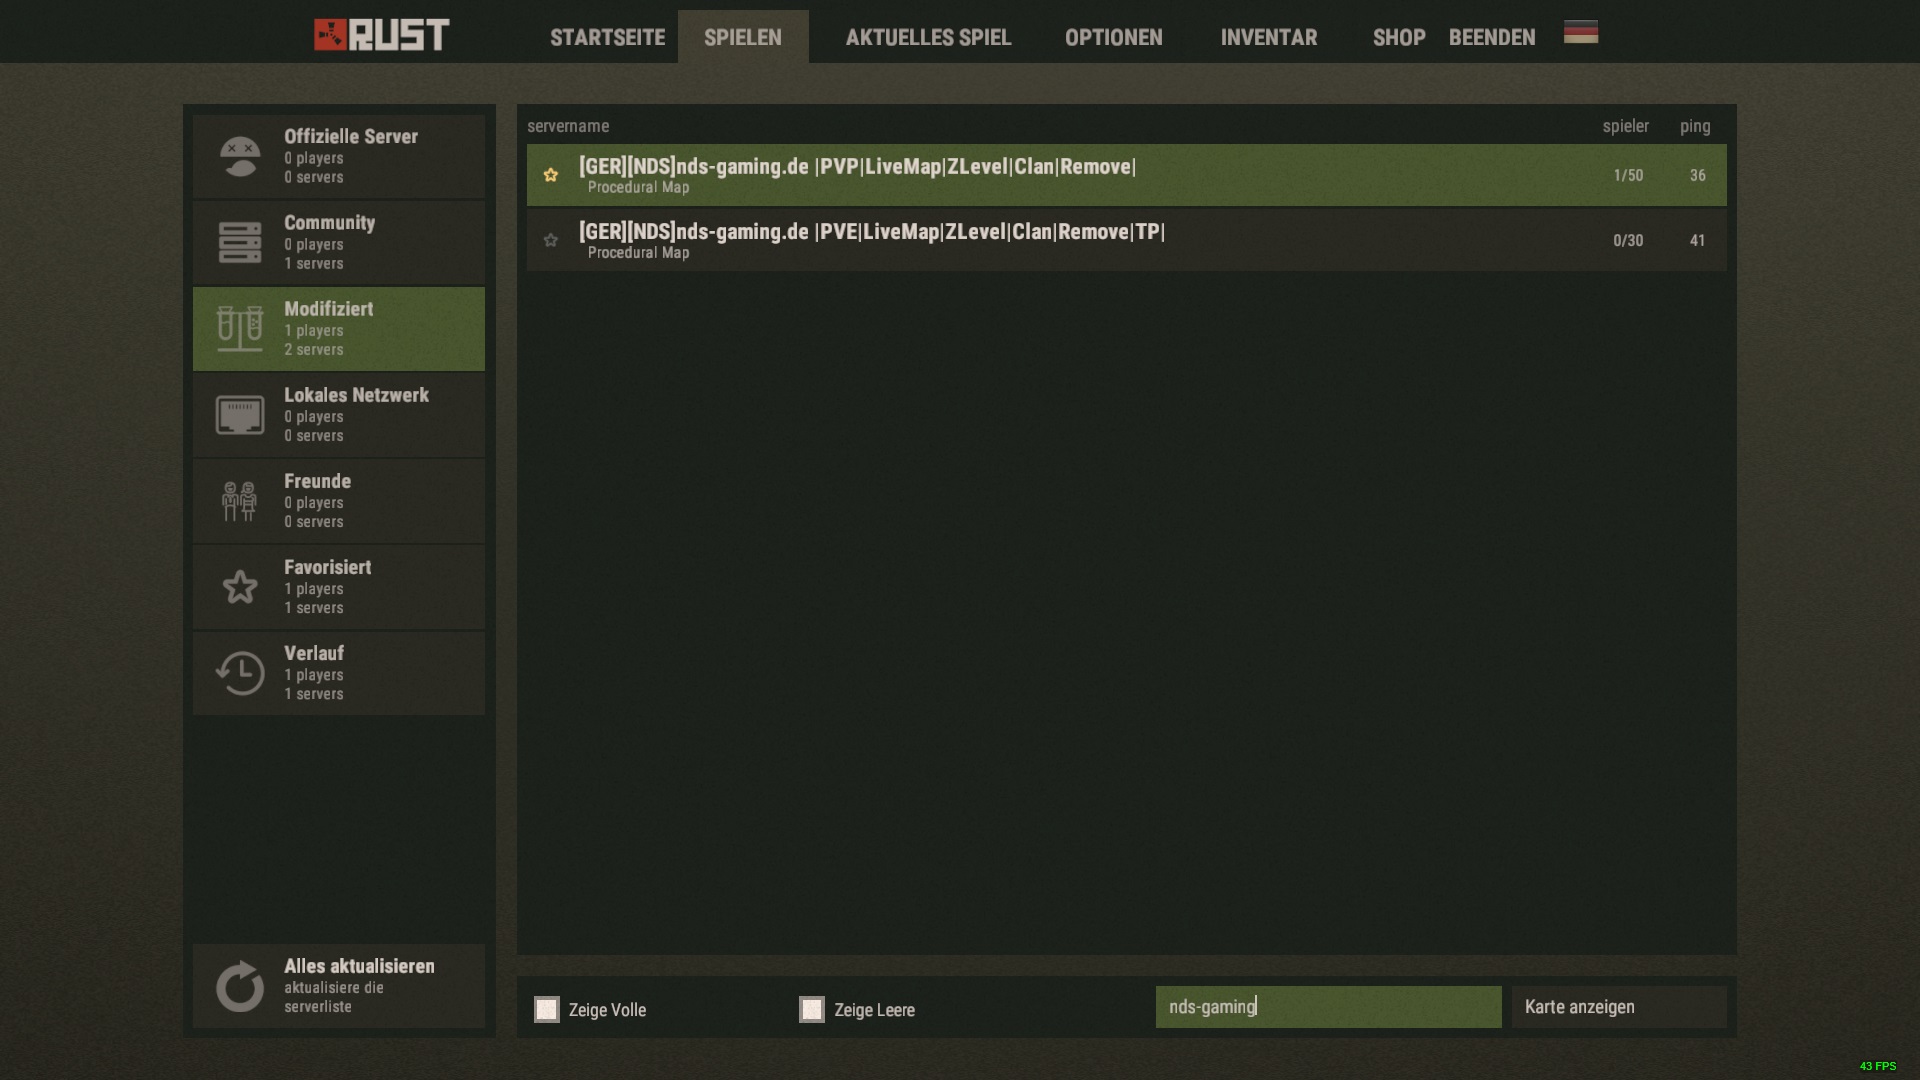Select the Community server rack icon
Screen dimensions: 1920x1080
[x=240, y=243]
